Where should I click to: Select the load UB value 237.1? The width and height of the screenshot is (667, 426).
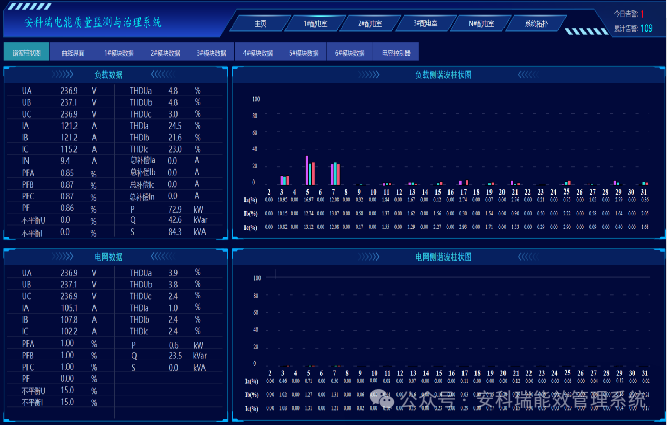tap(69, 103)
